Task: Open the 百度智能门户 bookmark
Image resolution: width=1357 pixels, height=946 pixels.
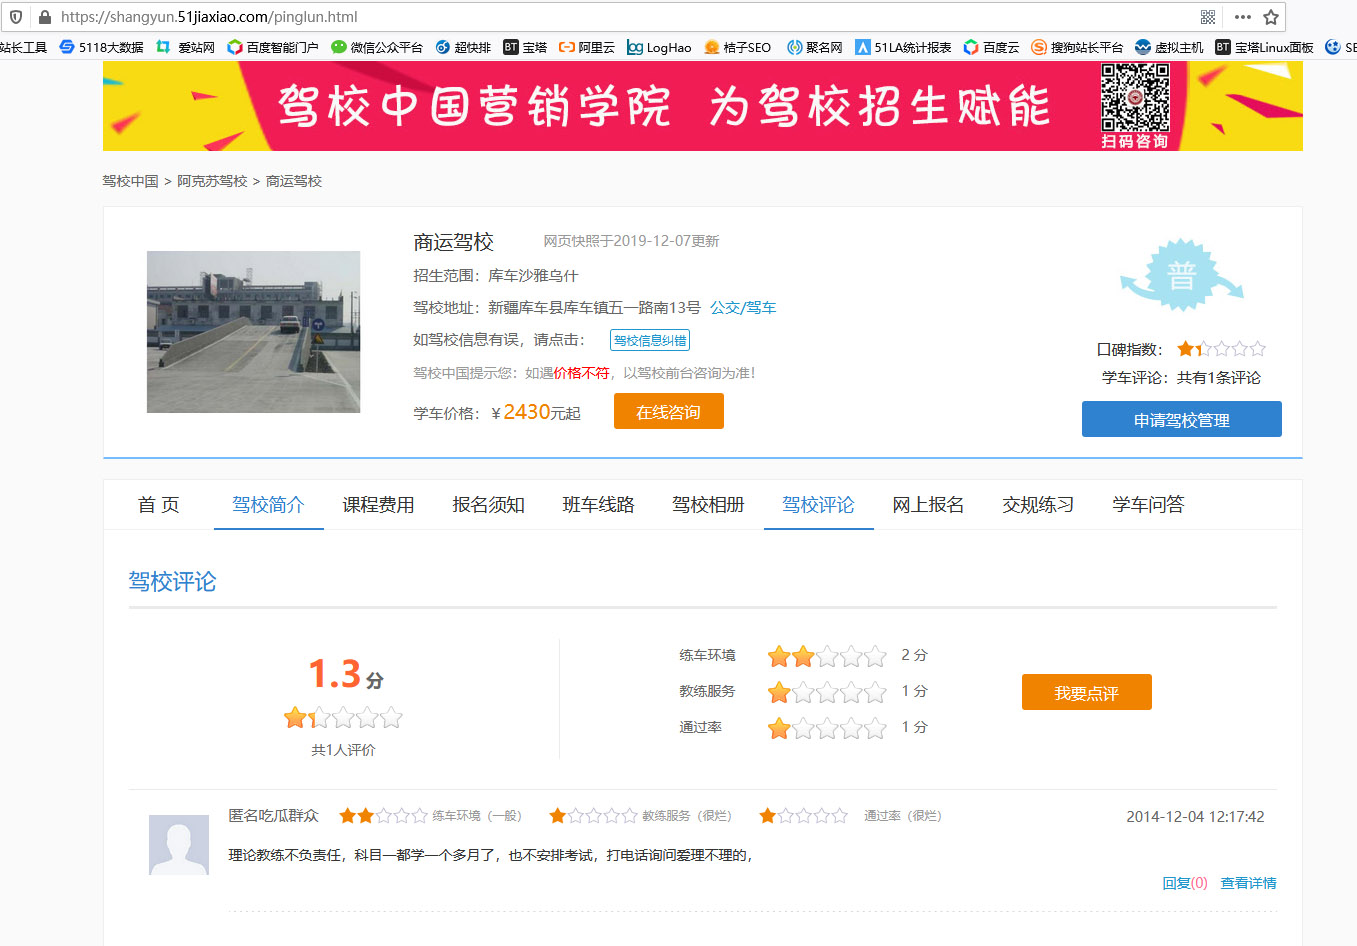Action: 273,47
